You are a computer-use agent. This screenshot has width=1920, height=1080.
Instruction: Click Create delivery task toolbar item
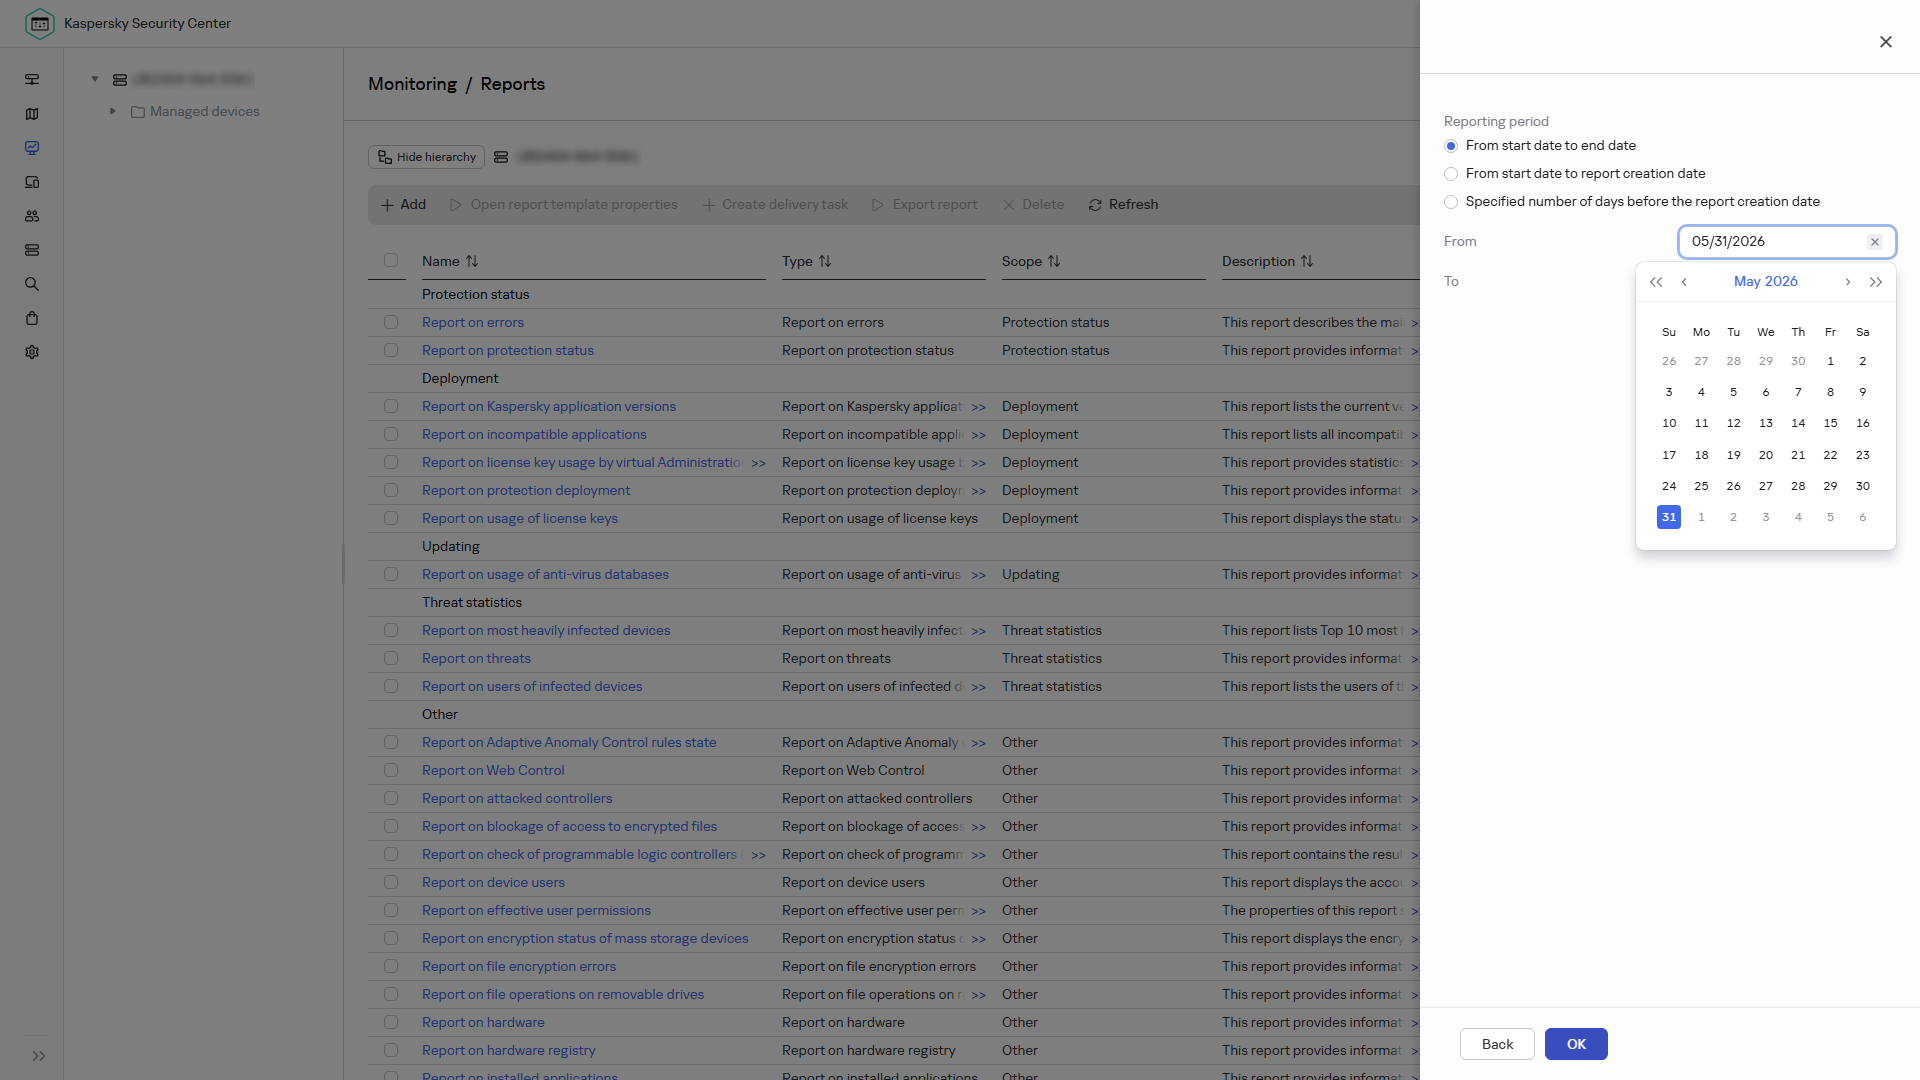click(775, 204)
